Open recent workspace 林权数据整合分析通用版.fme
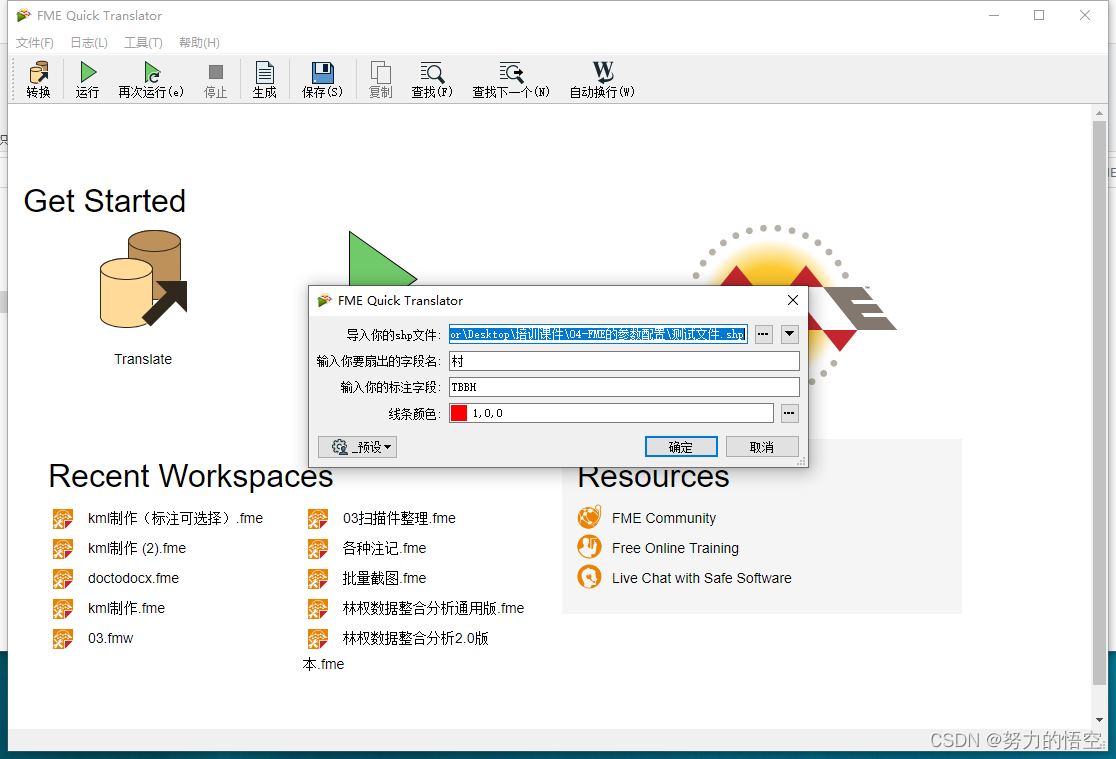The width and height of the screenshot is (1116, 759). 433,608
